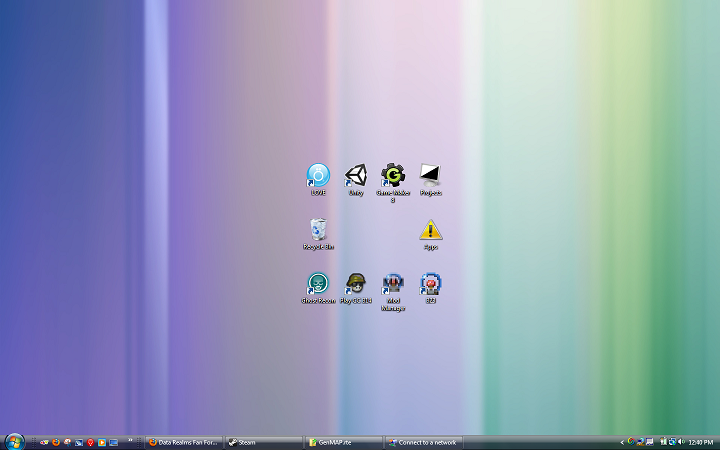Select the Unity desktop shortcut
Image resolution: width=720 pixels, height=450 pixels.
coord(355,176)
